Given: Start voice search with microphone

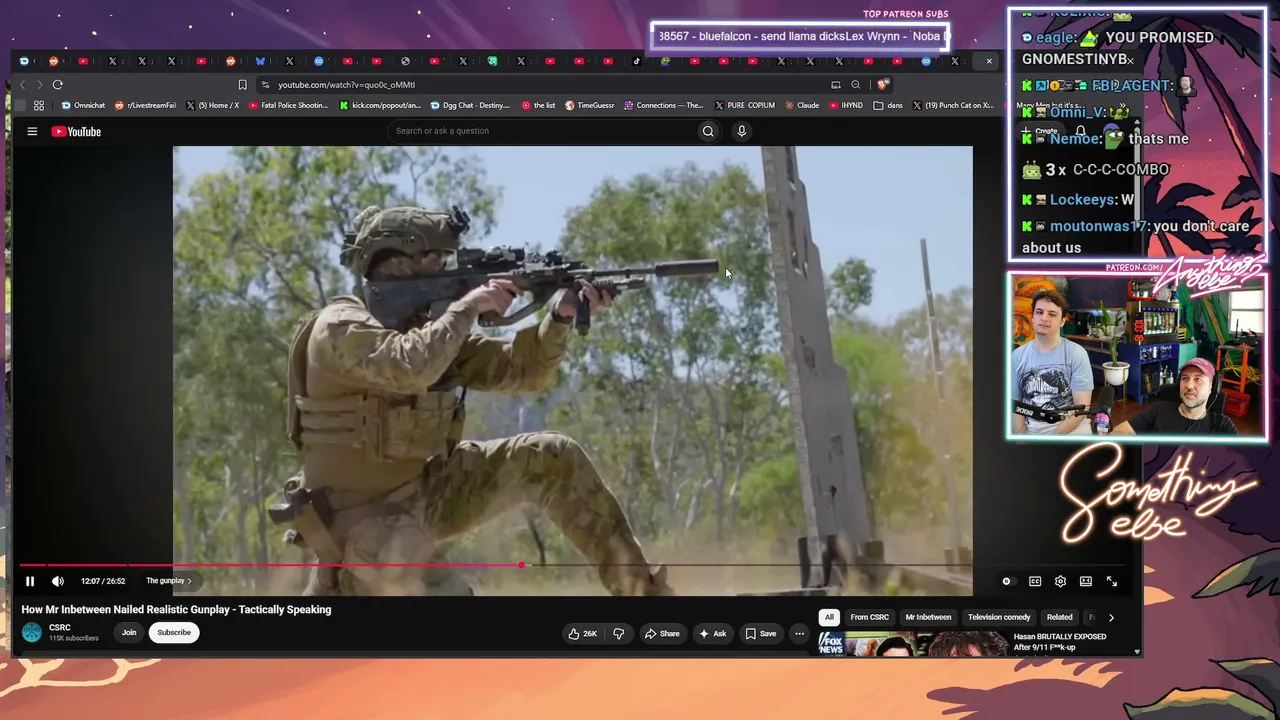Looking at the screenshot, I should (741, 131).
